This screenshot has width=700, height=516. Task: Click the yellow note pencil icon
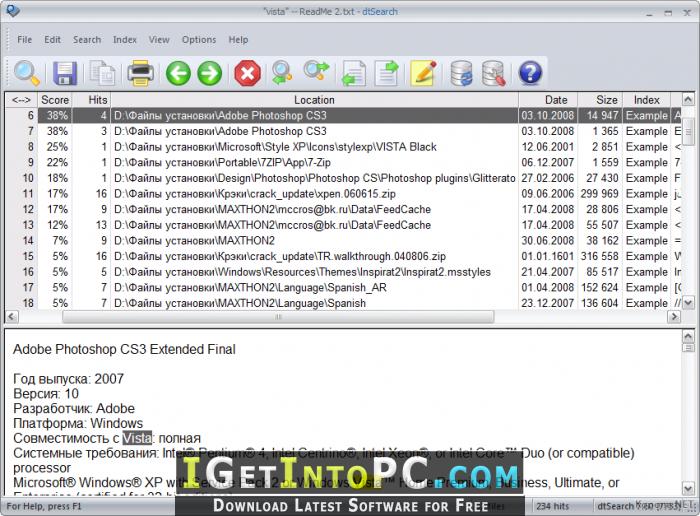coord(423,73)
